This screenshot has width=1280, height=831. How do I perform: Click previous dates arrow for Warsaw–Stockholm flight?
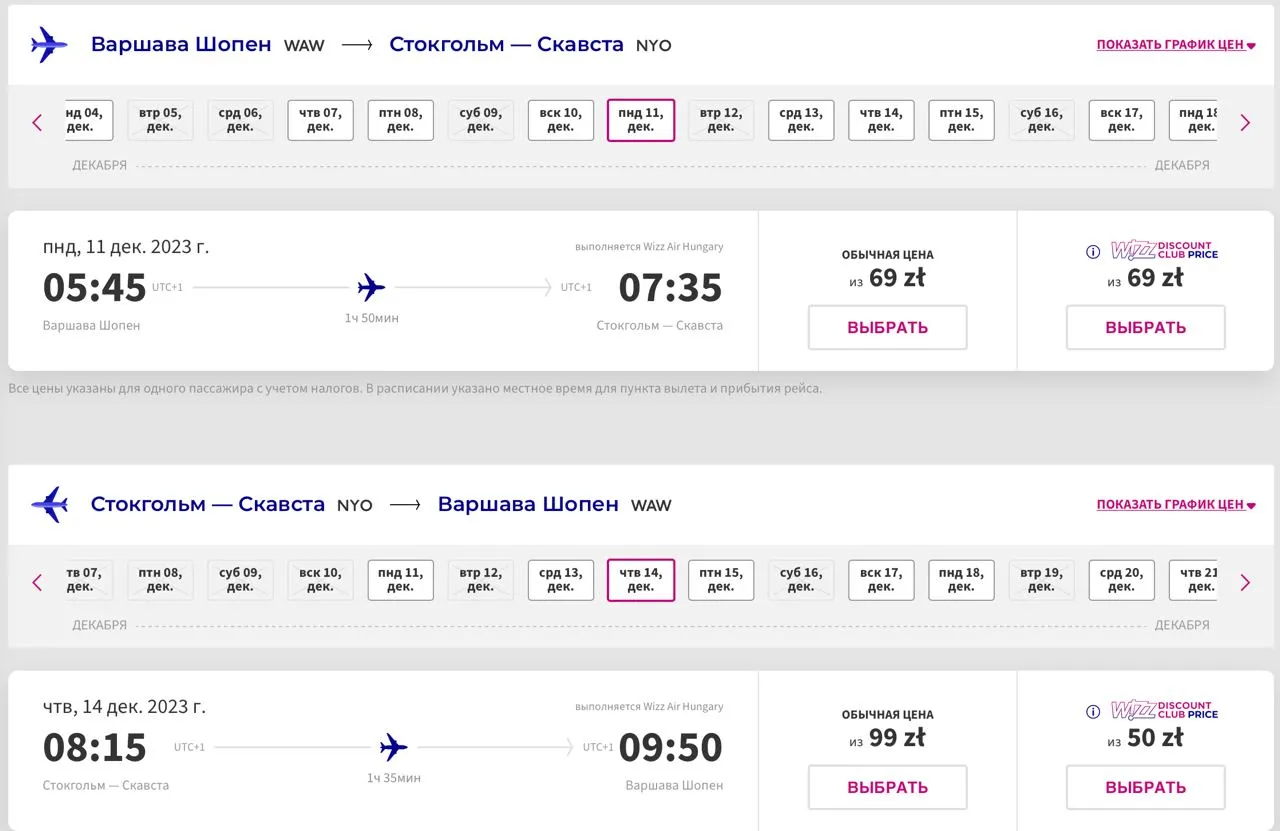click(x=38, y=122)
